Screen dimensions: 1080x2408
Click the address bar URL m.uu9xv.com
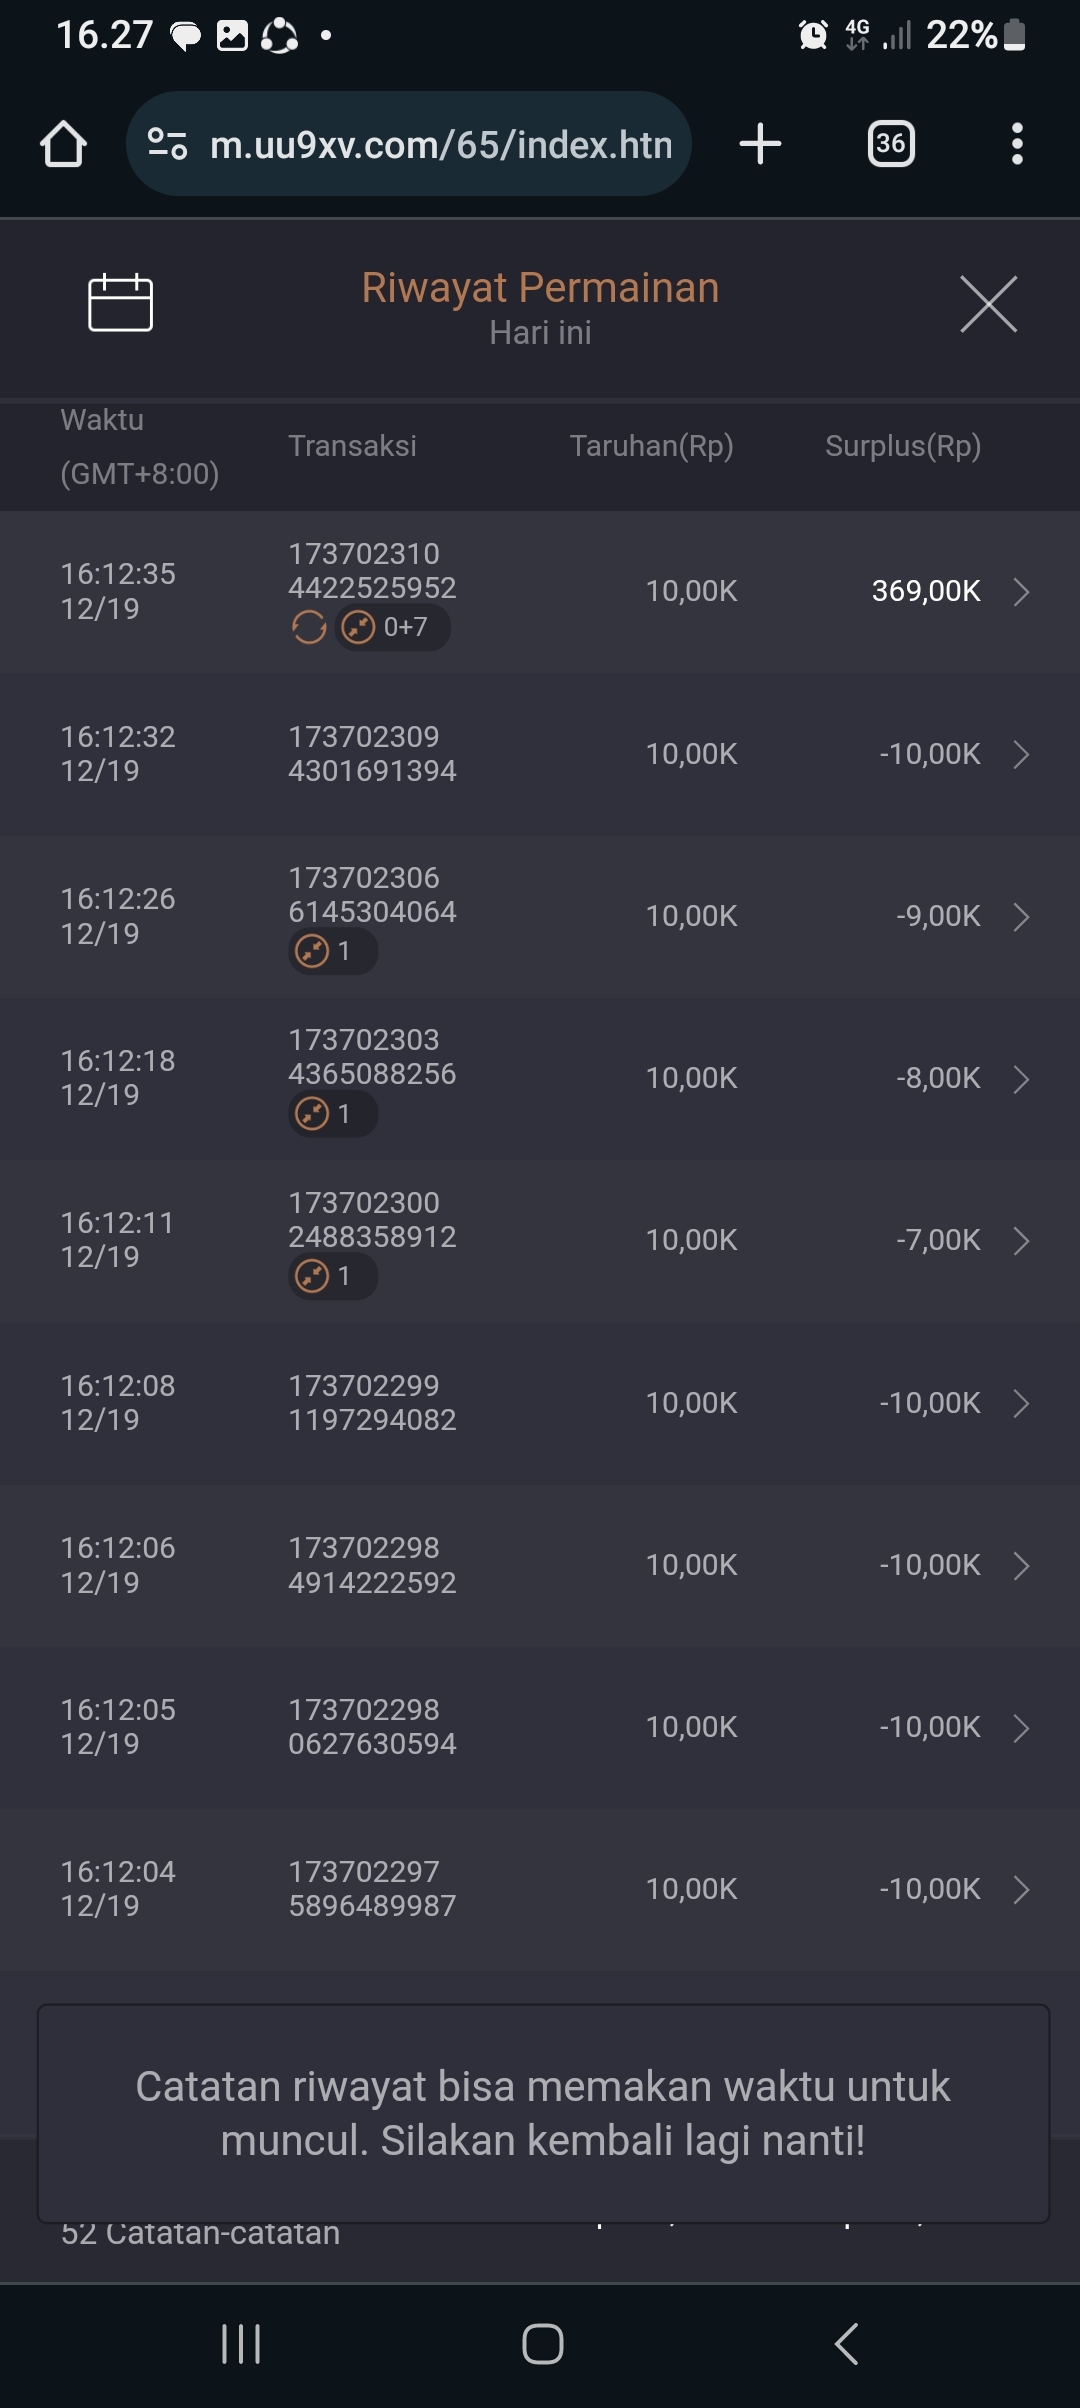tap(440, 145)
